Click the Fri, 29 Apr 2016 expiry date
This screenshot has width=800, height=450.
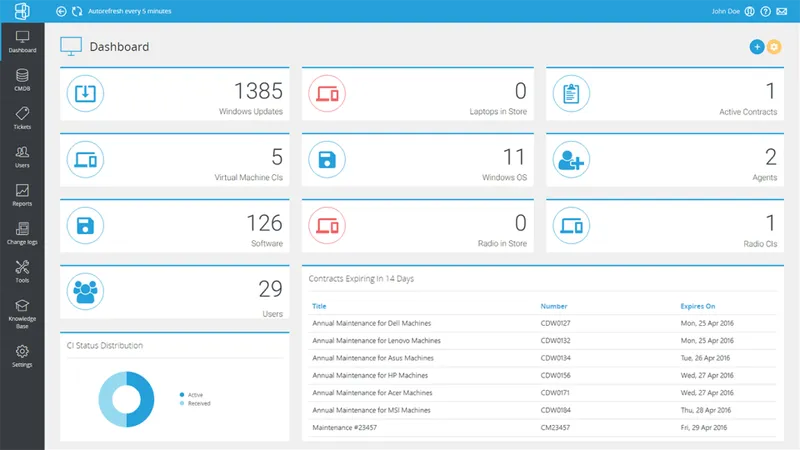click(704, 428)
